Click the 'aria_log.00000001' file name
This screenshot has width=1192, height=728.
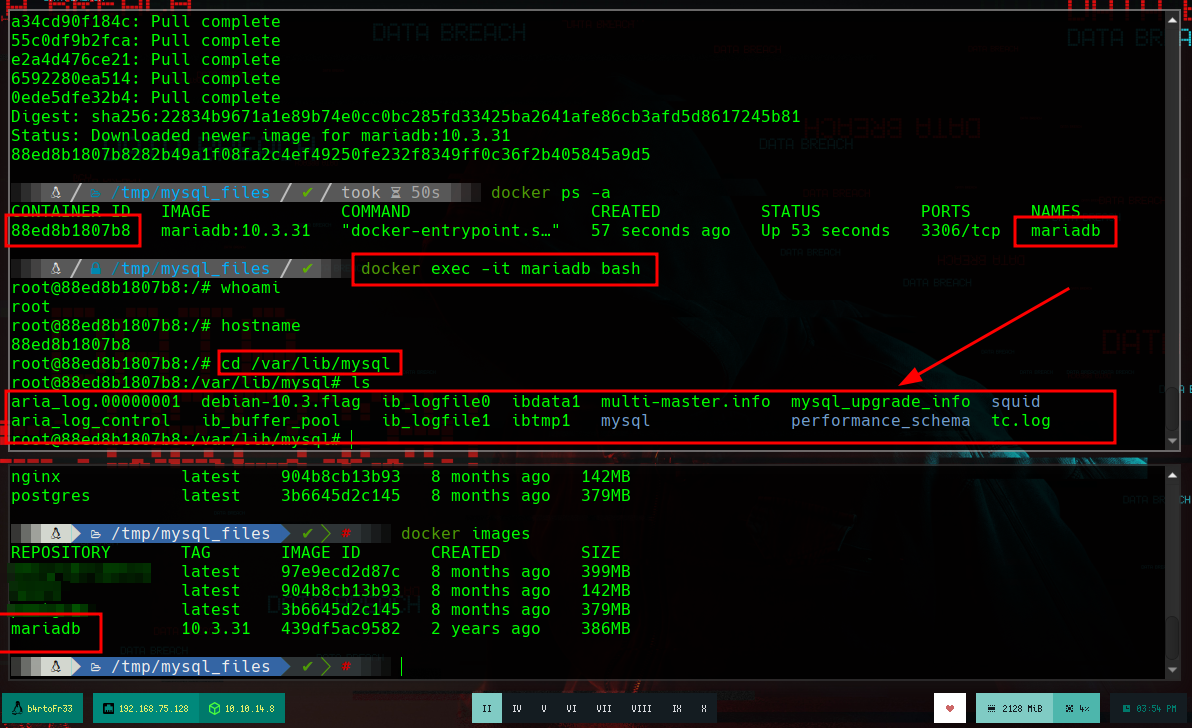[x=96, y=401]
